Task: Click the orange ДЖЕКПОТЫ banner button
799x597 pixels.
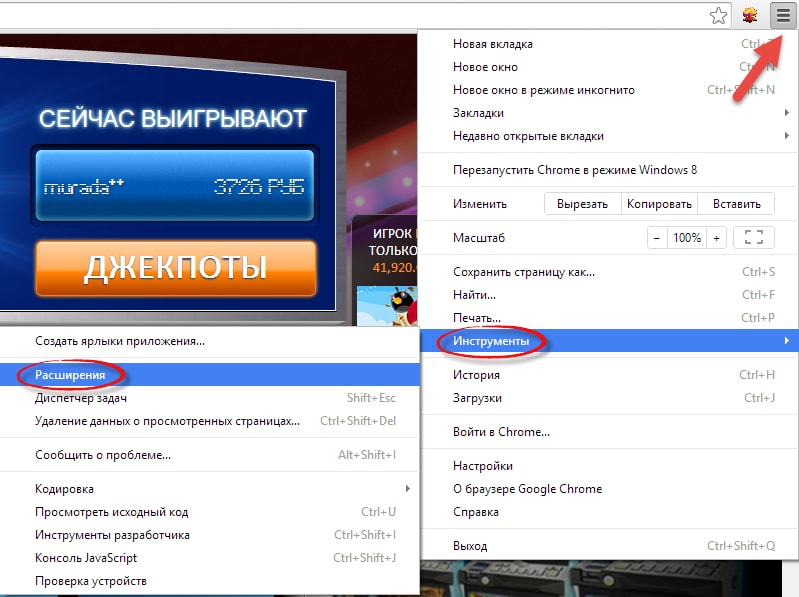Action: [x=175, y=268]
